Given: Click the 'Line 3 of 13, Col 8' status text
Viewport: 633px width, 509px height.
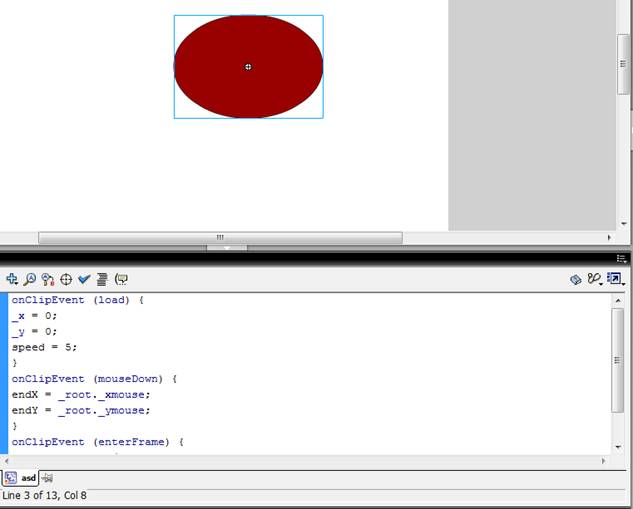Looking at the screenshot, I should [44, 495].
